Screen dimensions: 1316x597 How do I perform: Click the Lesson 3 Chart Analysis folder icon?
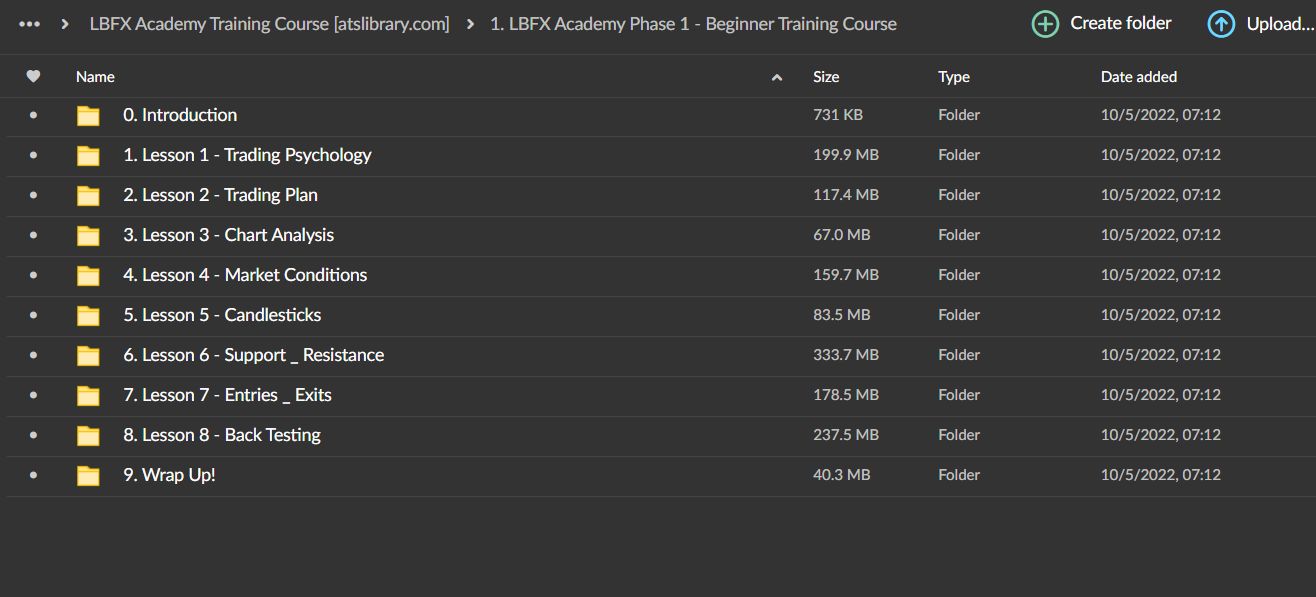tap(89, 236)
